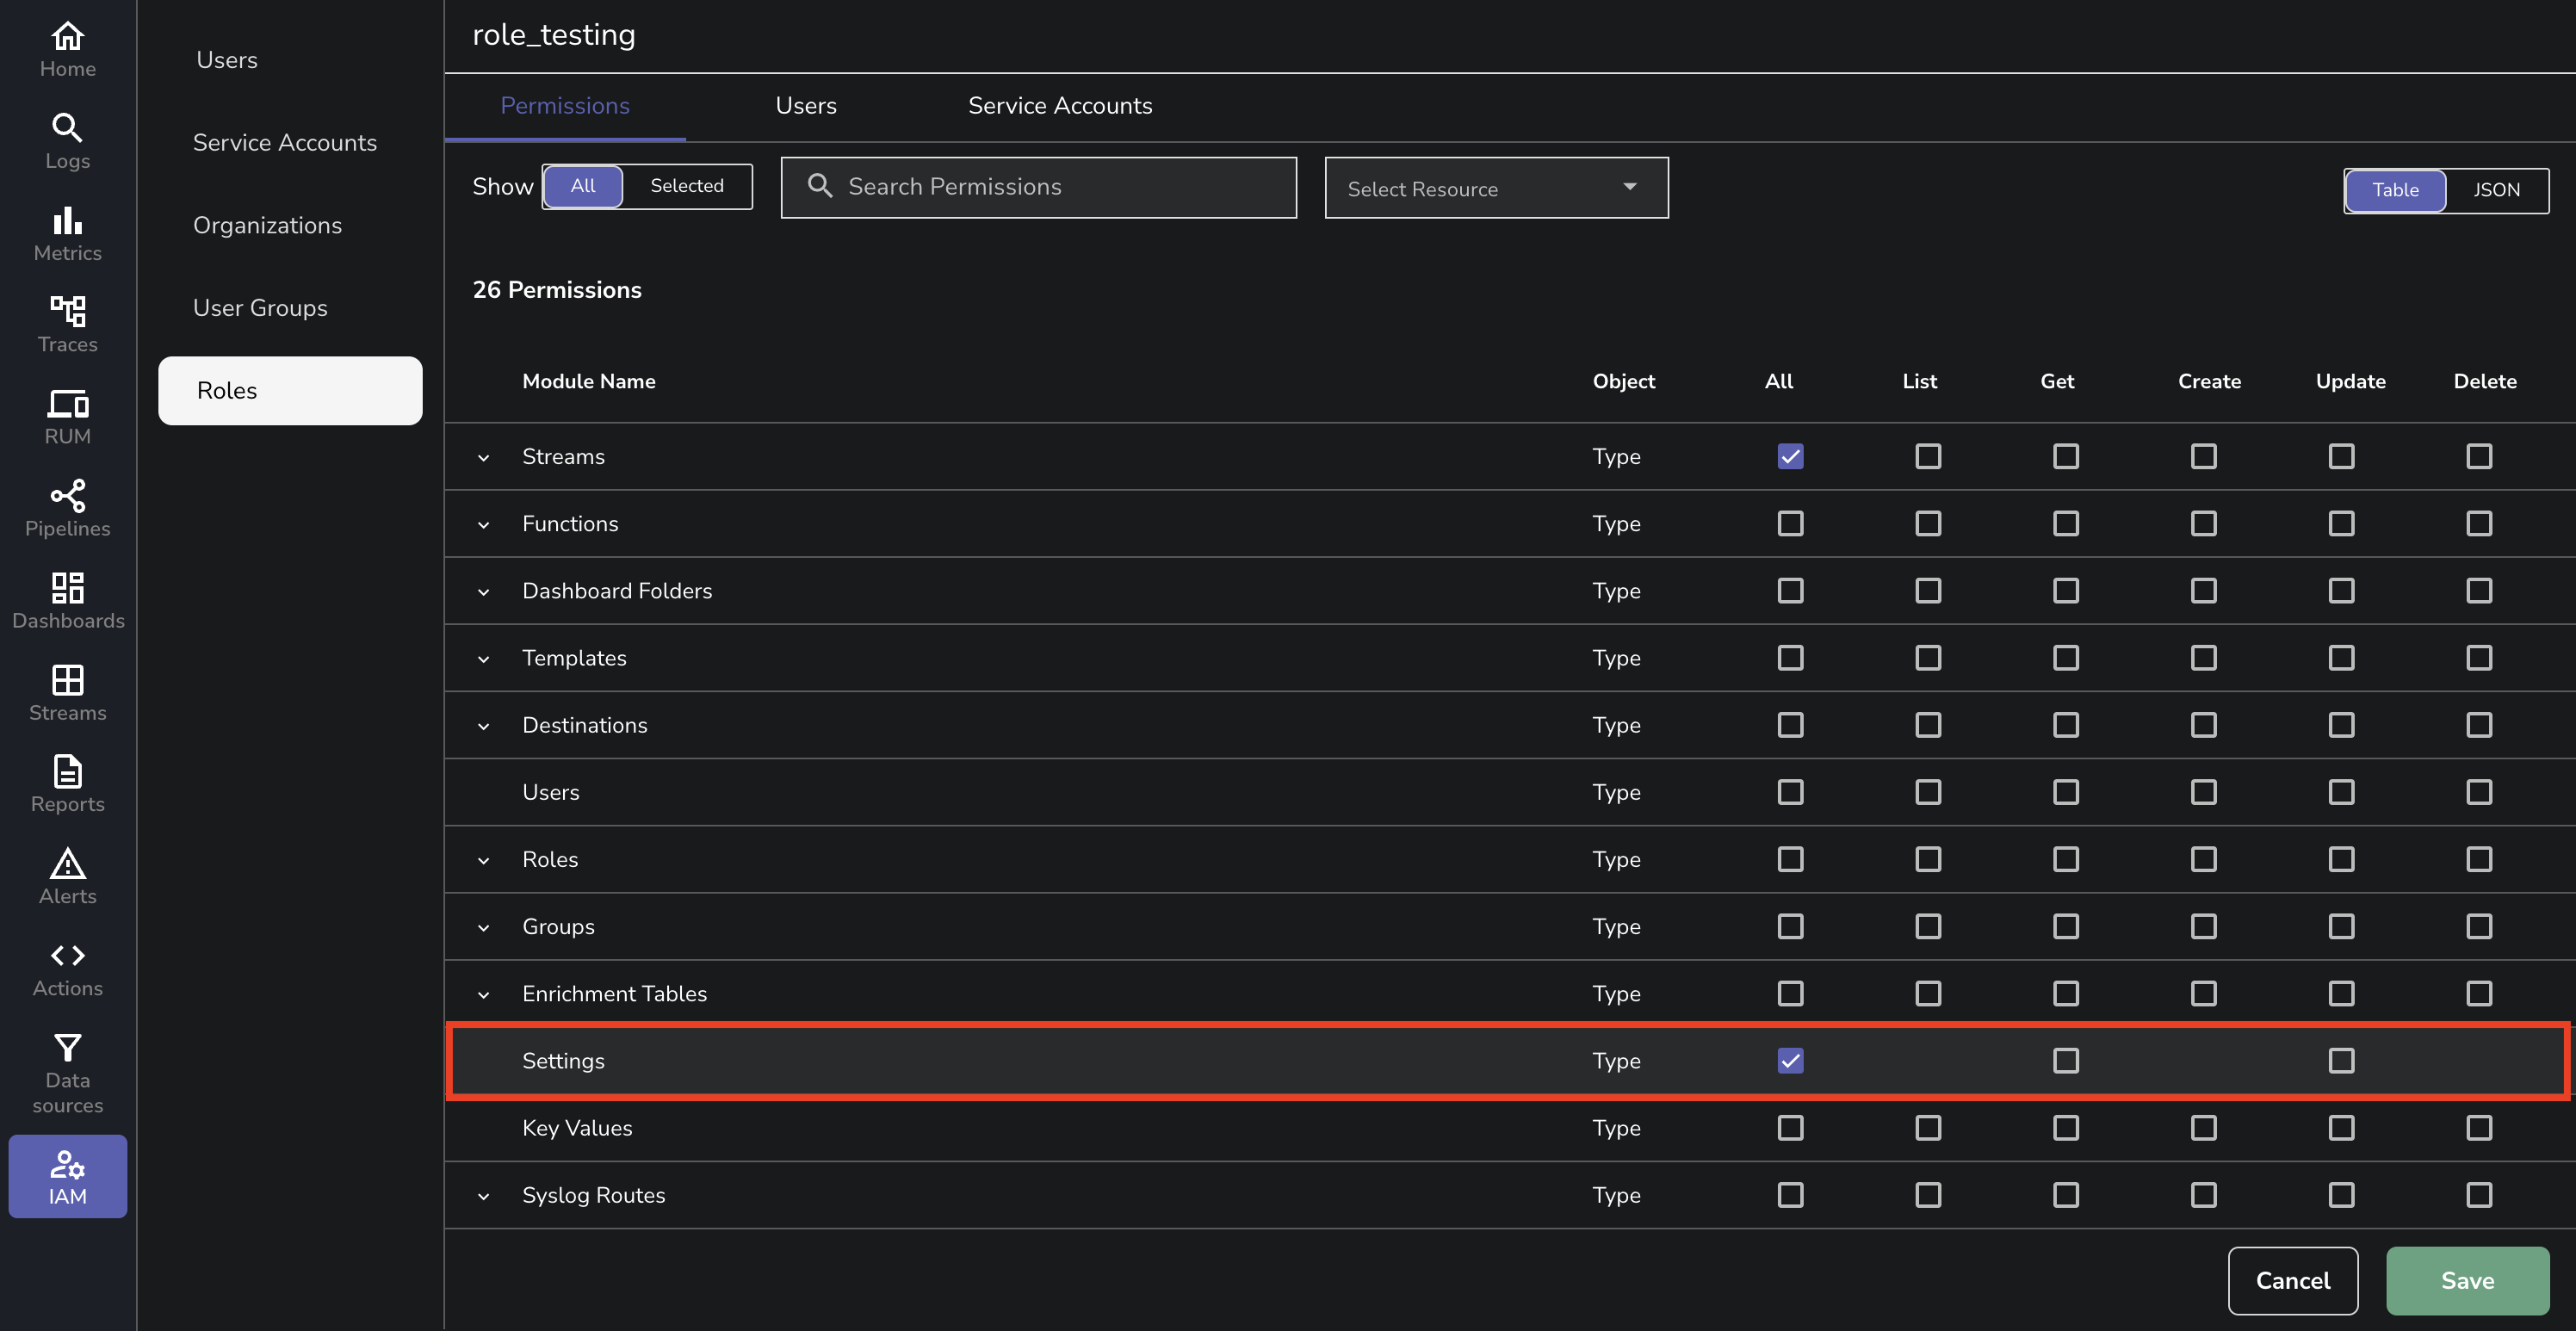Switch view to JSON

[2495, 190]
